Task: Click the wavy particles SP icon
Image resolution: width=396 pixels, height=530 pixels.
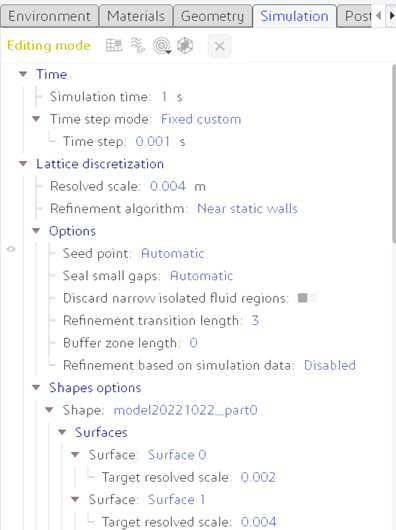Action: click(x=138, y=46)
